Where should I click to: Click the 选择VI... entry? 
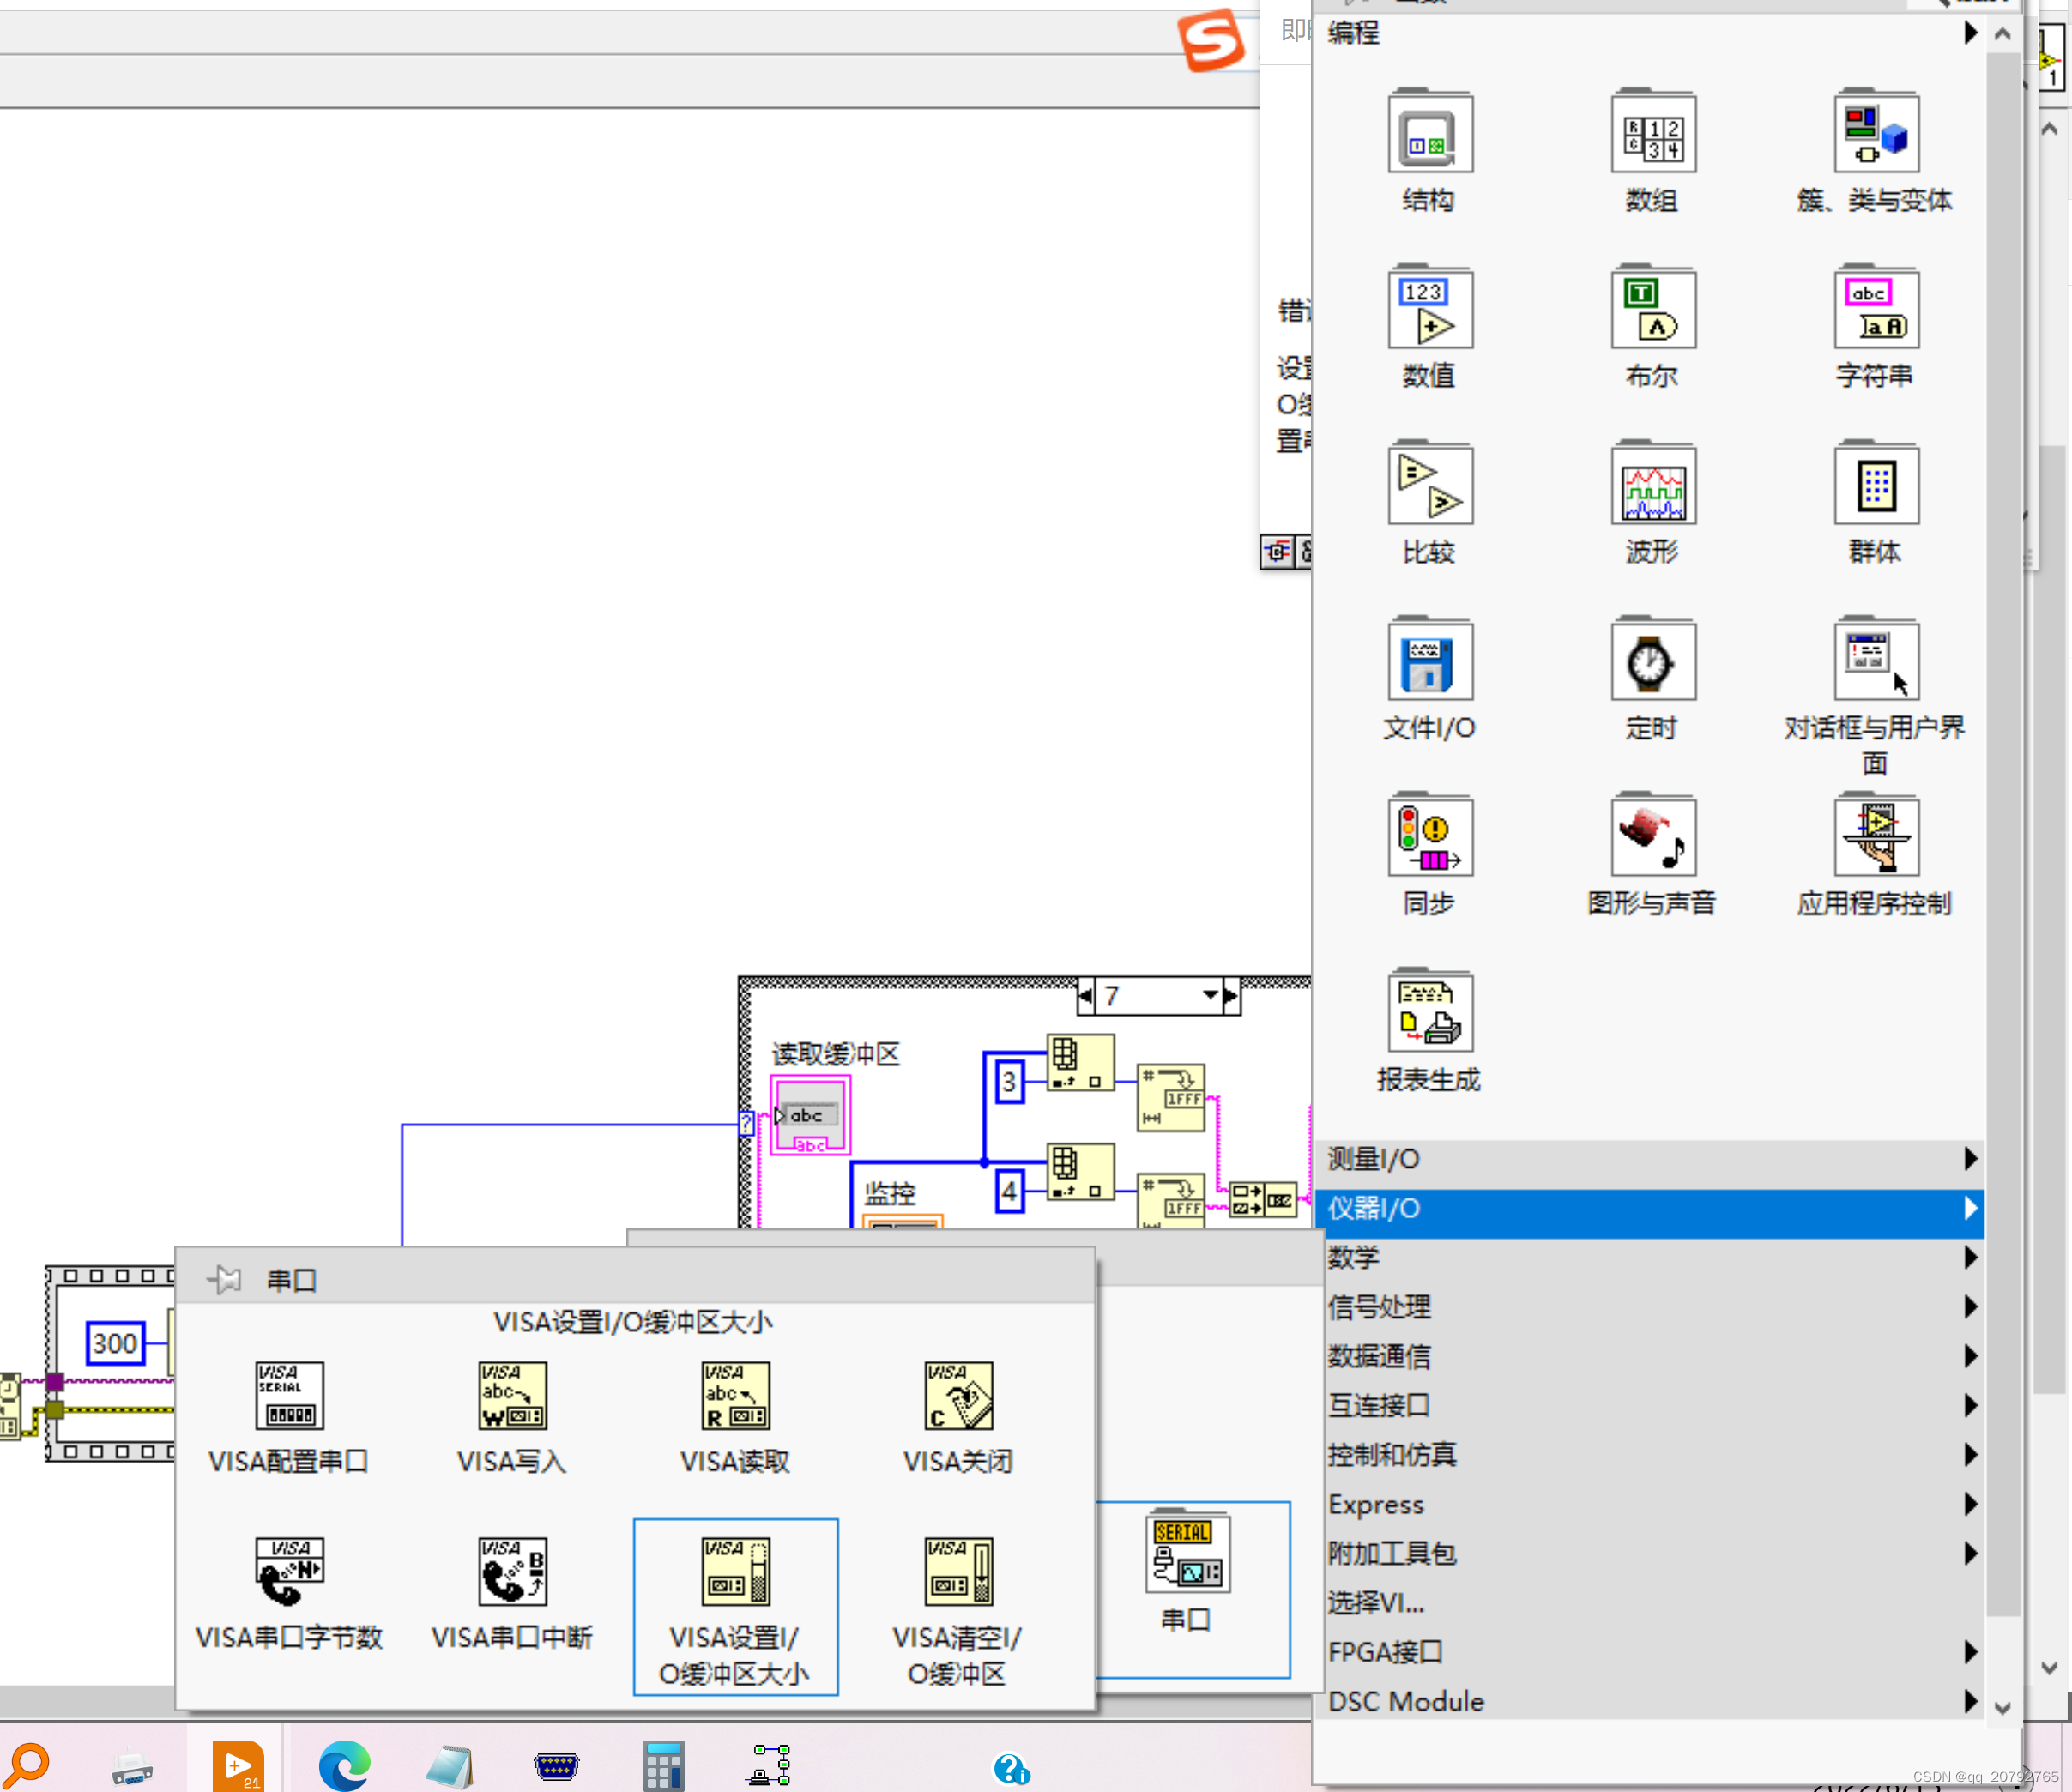click(1376, 1603)
